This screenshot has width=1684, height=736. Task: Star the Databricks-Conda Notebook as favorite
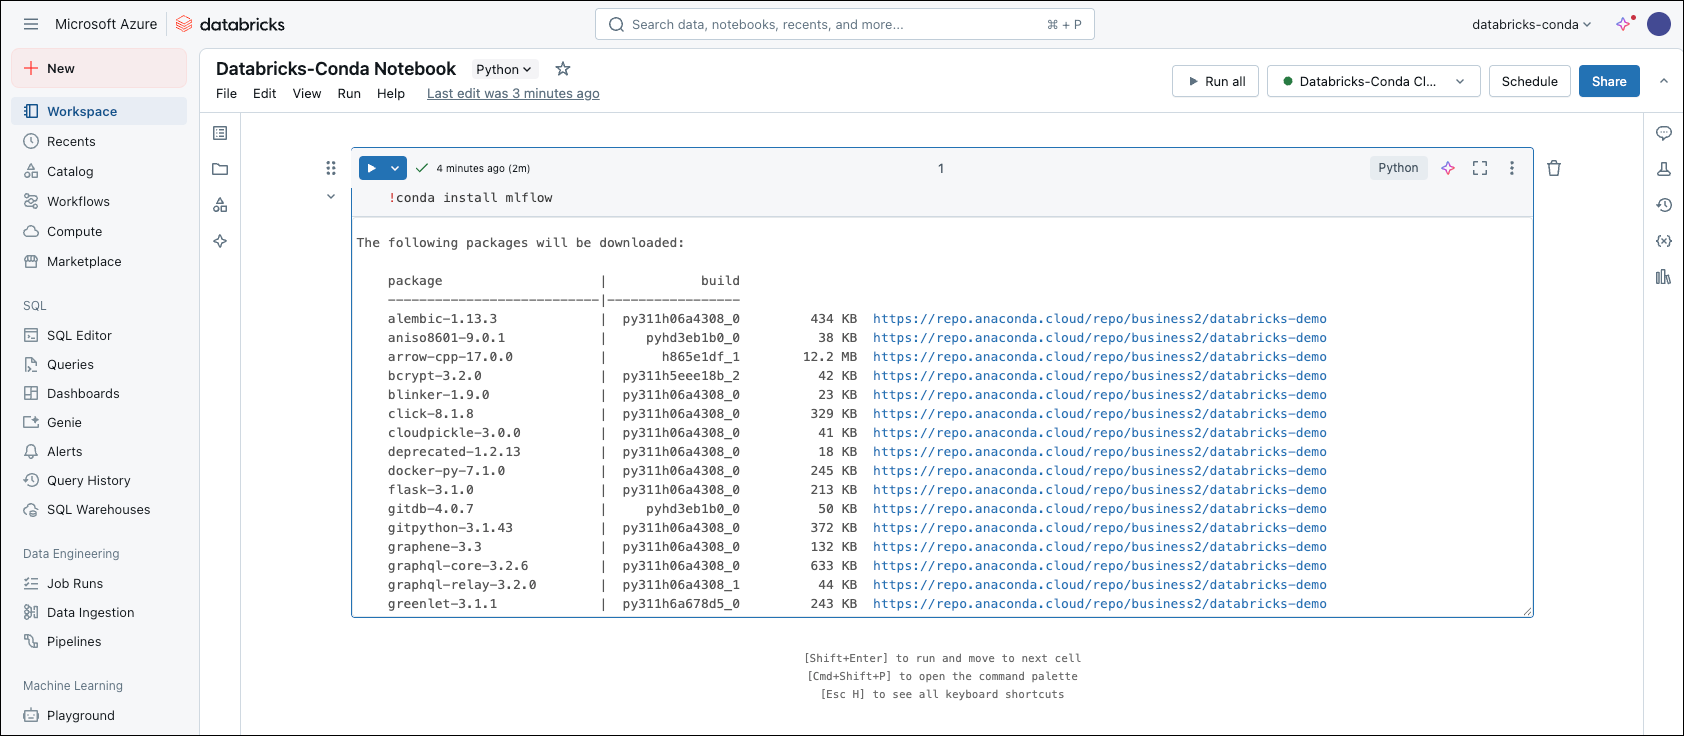(x=563, y=69)
